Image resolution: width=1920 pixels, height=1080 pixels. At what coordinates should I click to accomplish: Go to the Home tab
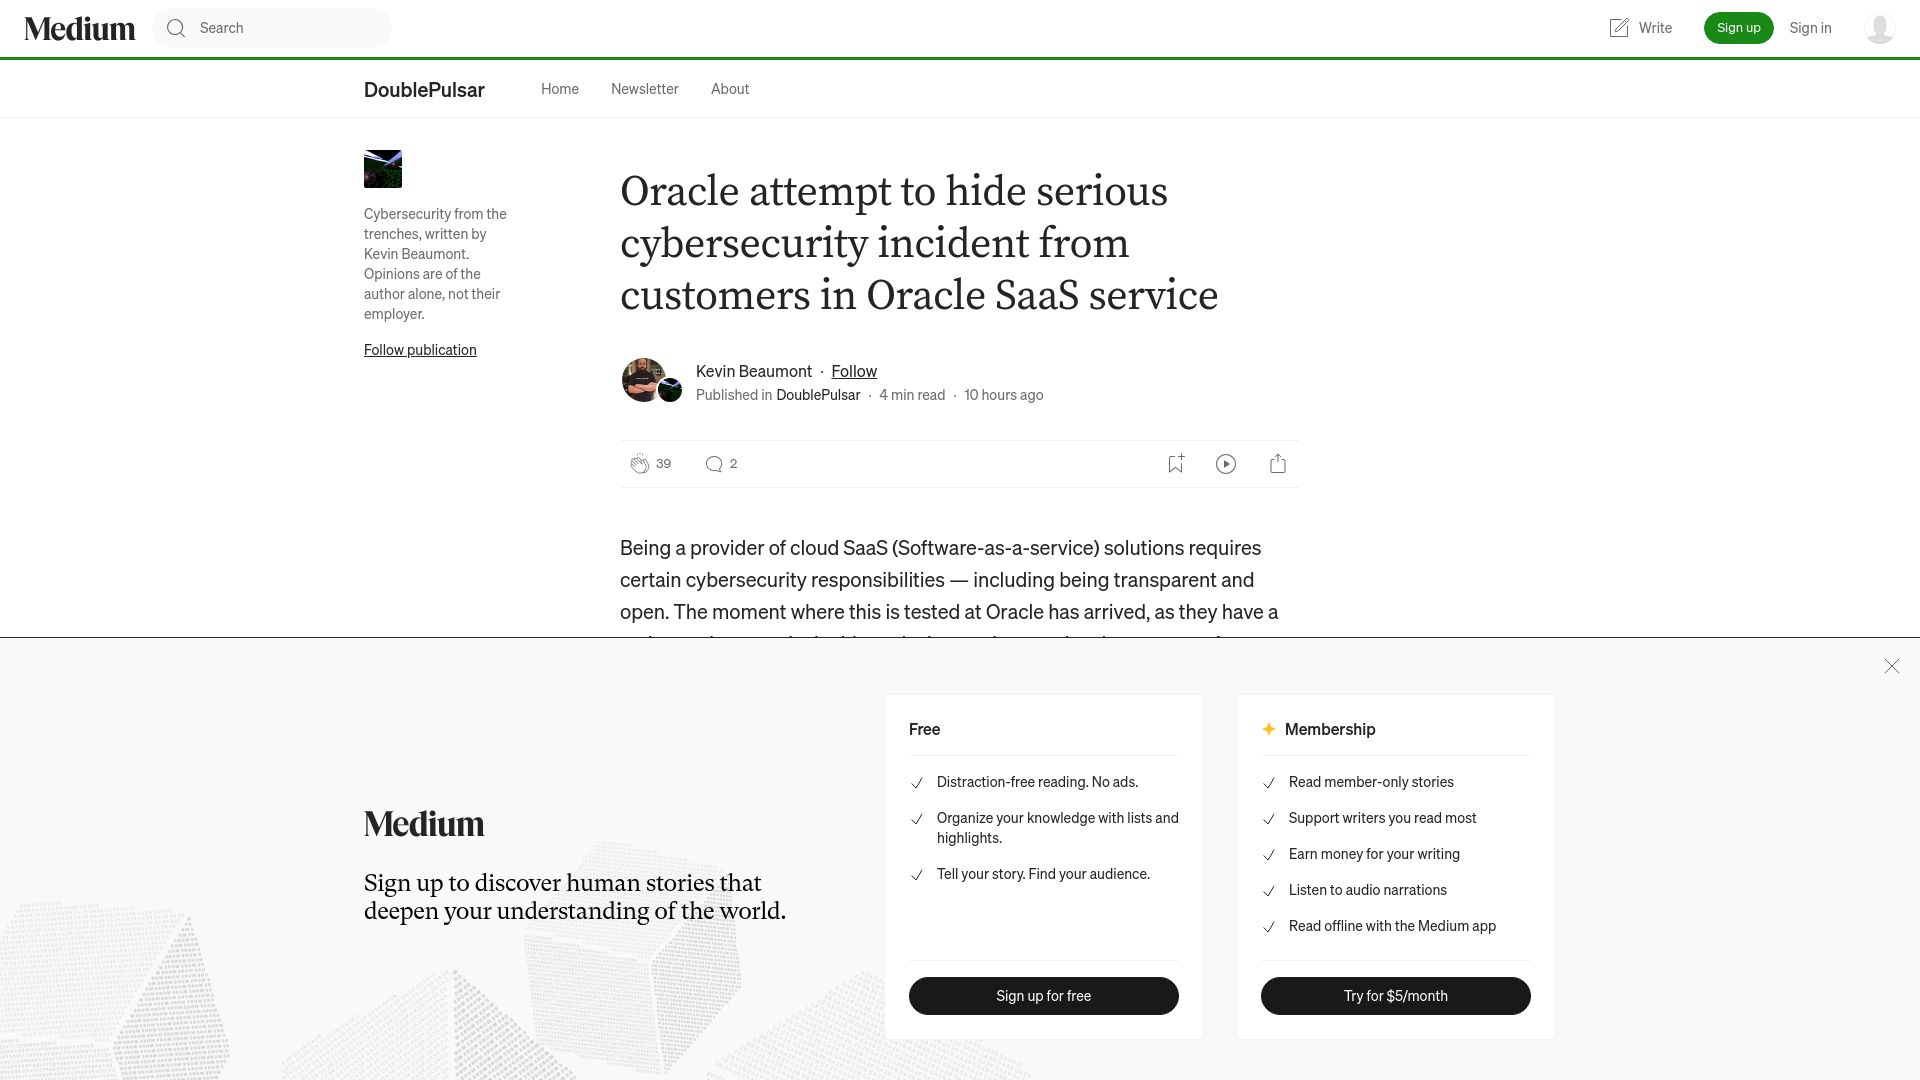(560, 89)
